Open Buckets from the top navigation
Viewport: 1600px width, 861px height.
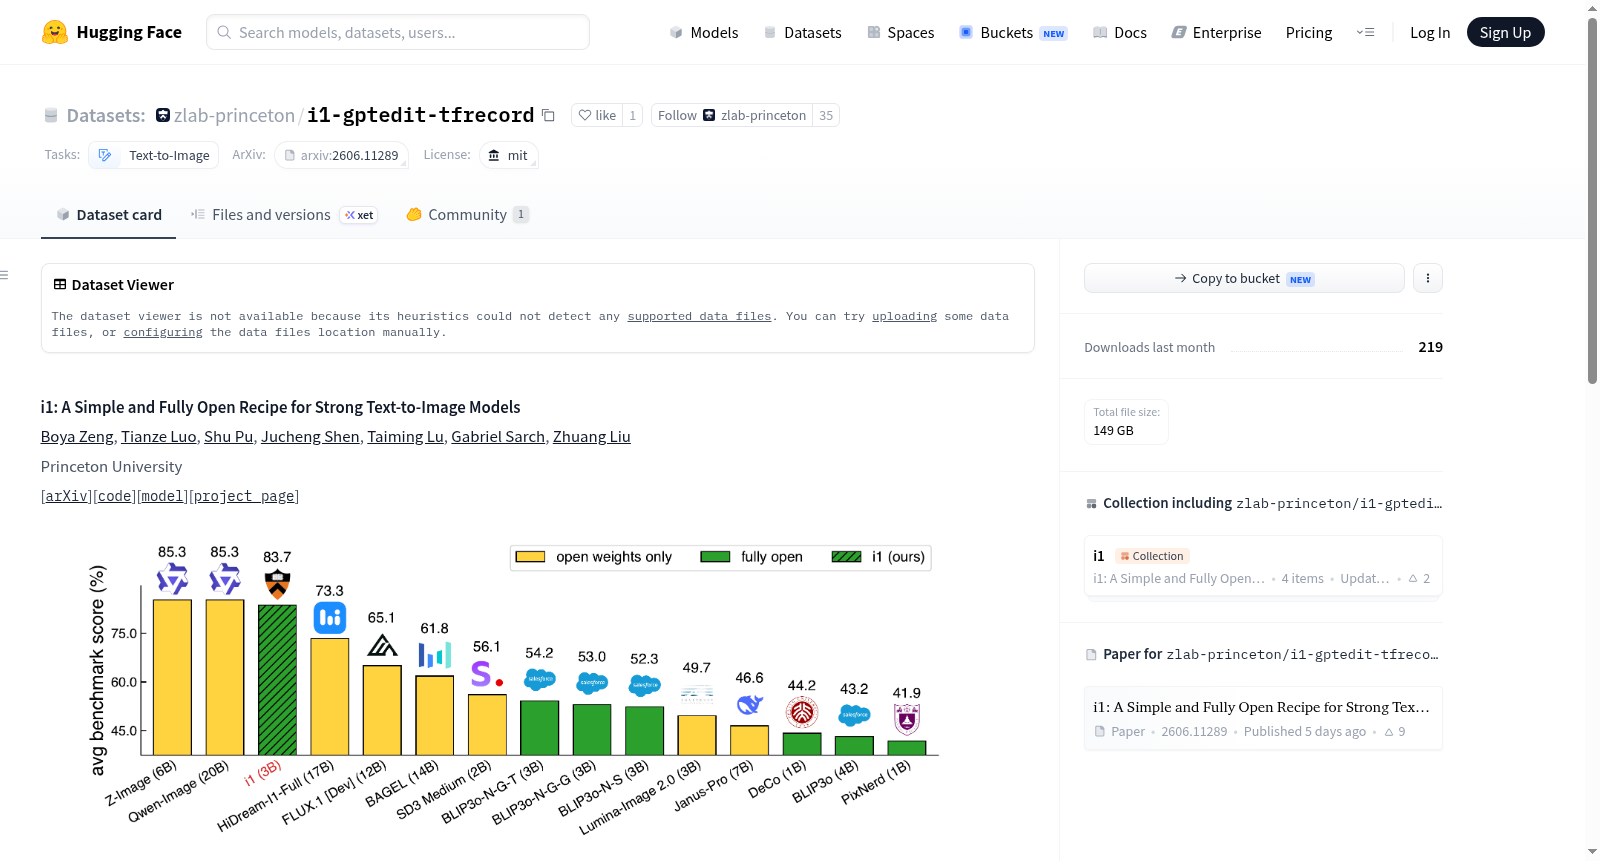[1013, 32]
